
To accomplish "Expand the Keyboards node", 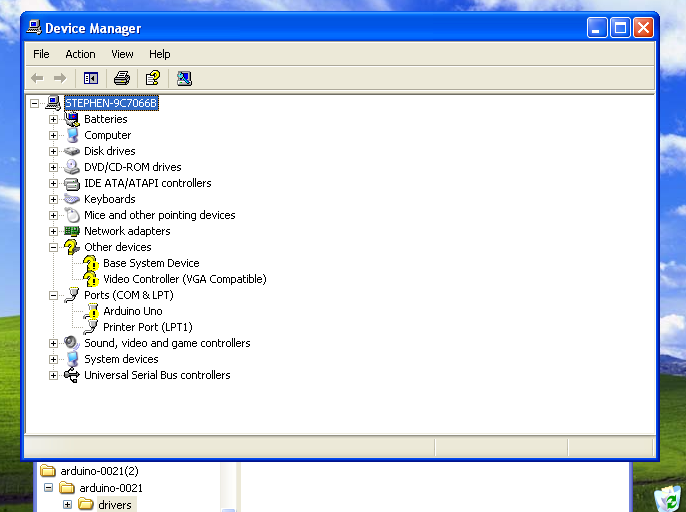I will 53,199.
